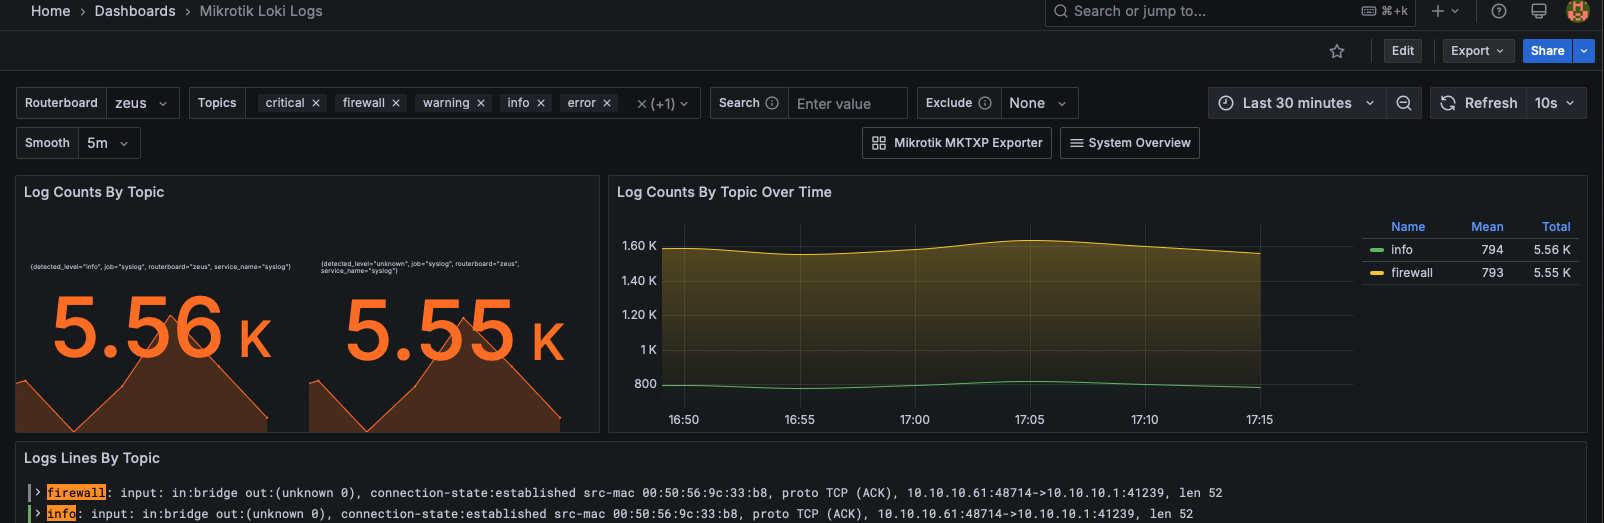Remove the critical topic filter
The width and height of the screenshot is (1604, 523).
316,103
